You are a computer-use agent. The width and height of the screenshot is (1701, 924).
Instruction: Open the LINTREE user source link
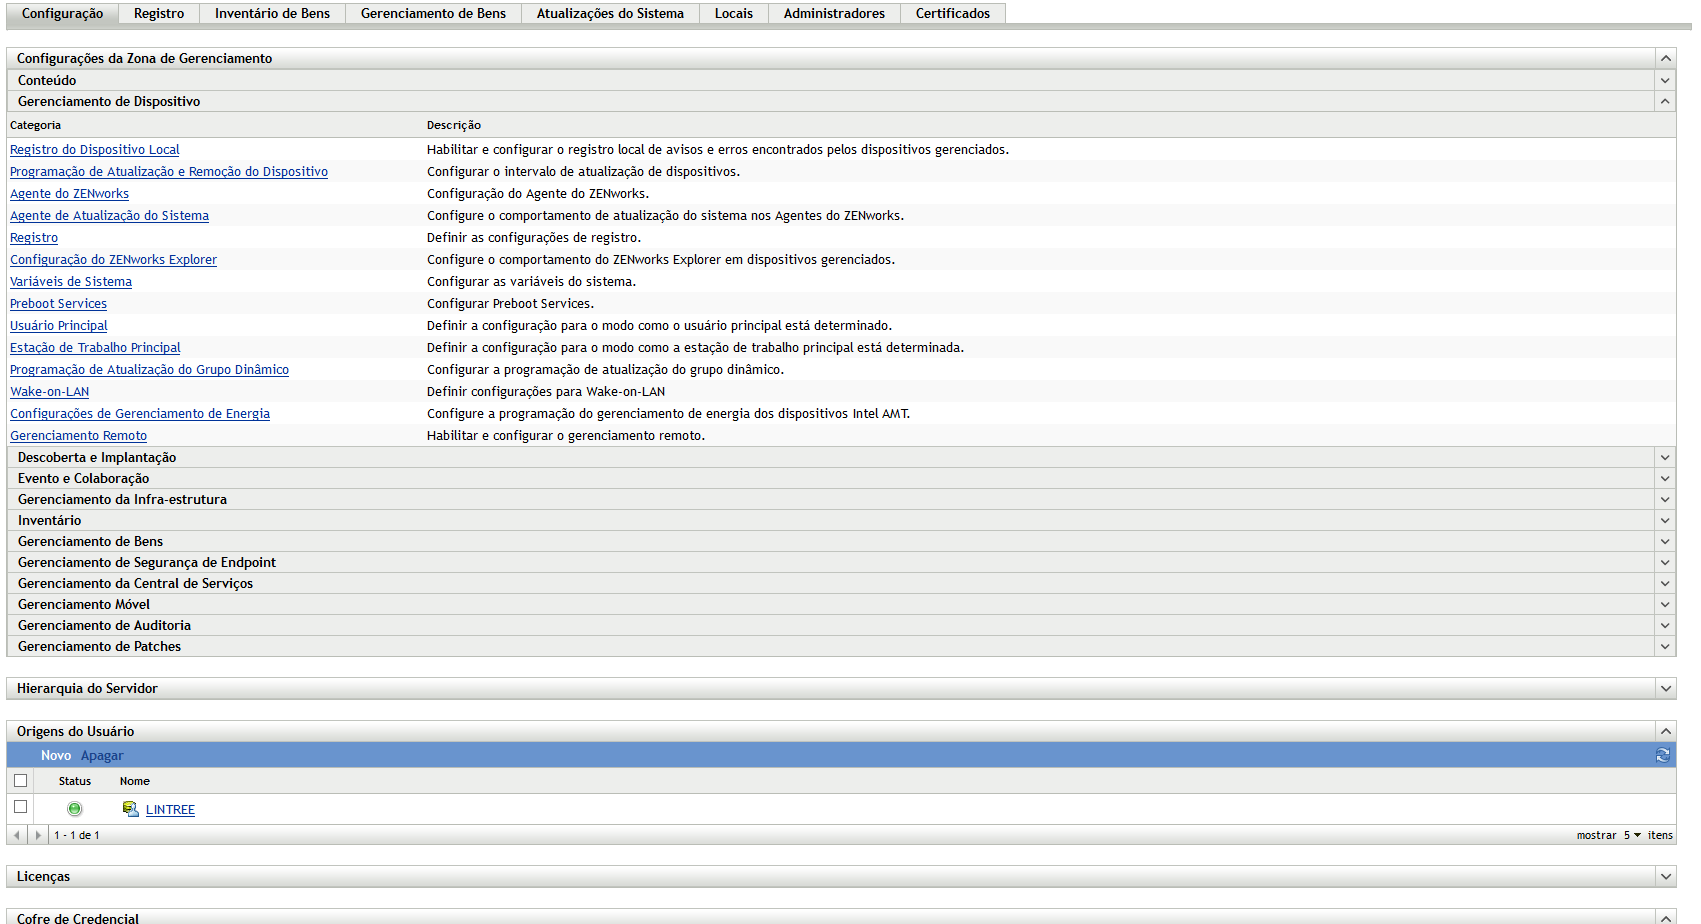170,810
